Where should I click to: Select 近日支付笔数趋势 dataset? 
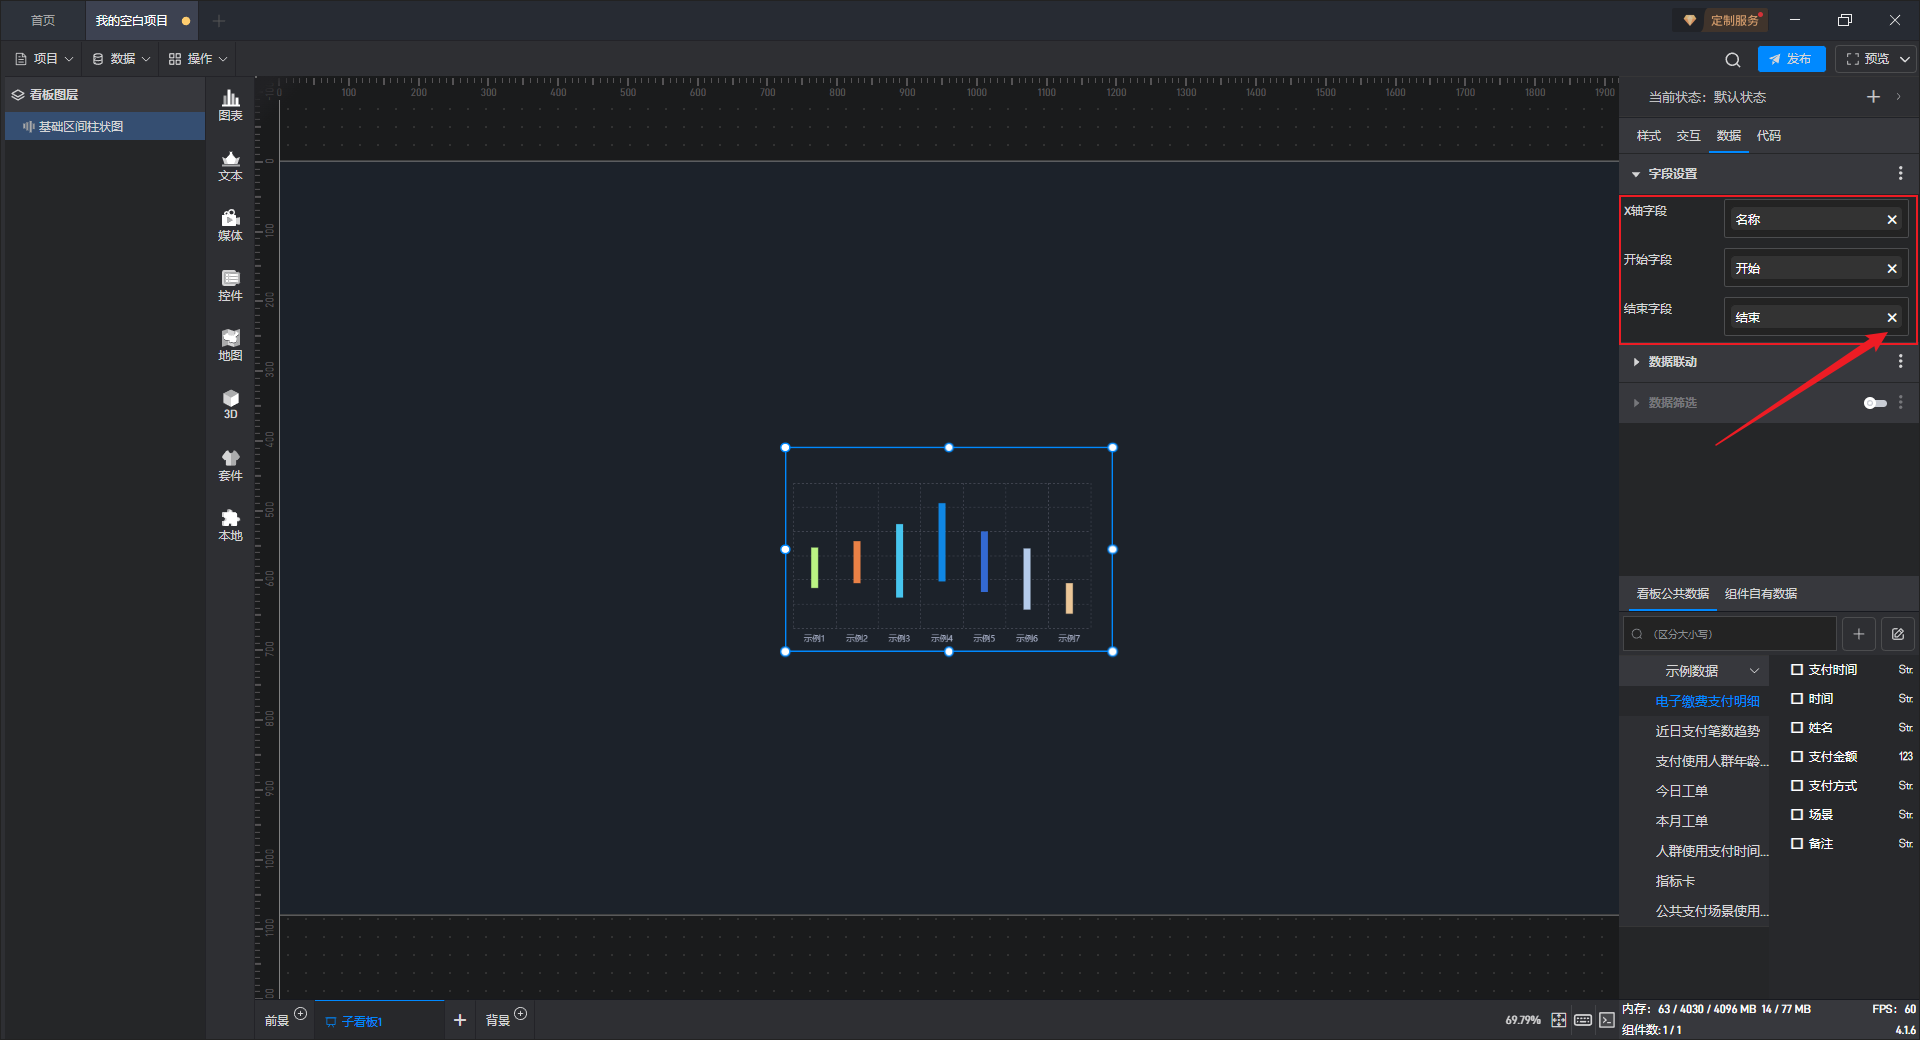click(x=1707, y=732)
